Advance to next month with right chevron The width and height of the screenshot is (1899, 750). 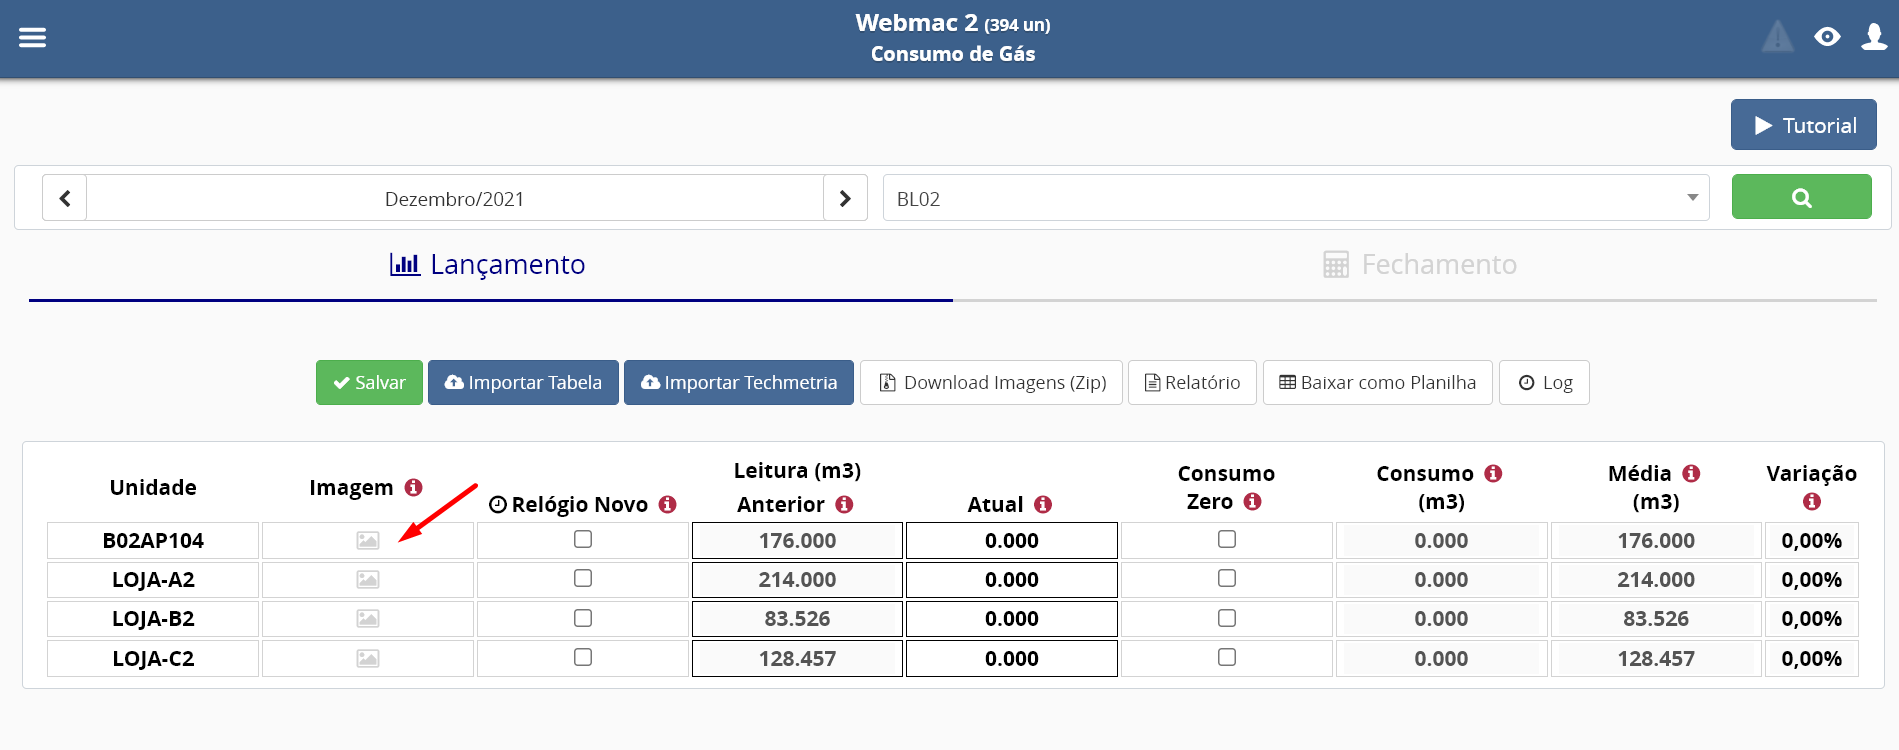click(845, 198)
